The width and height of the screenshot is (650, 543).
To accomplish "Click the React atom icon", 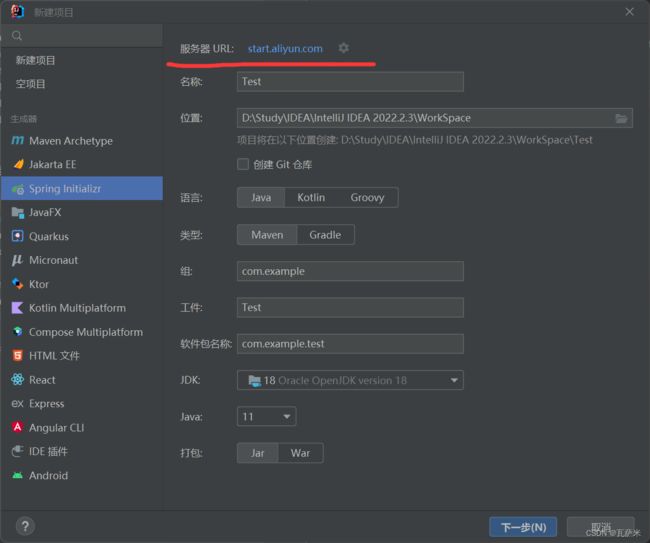I will 17,380.
